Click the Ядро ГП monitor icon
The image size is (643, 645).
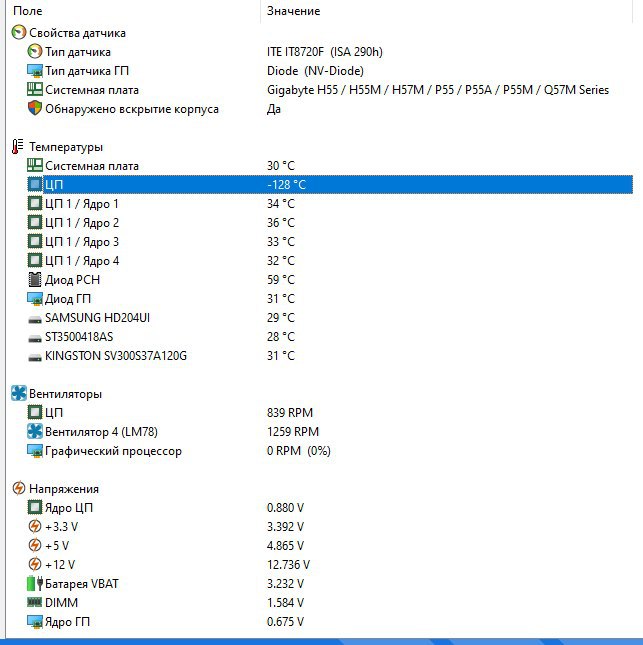(35, 622)
